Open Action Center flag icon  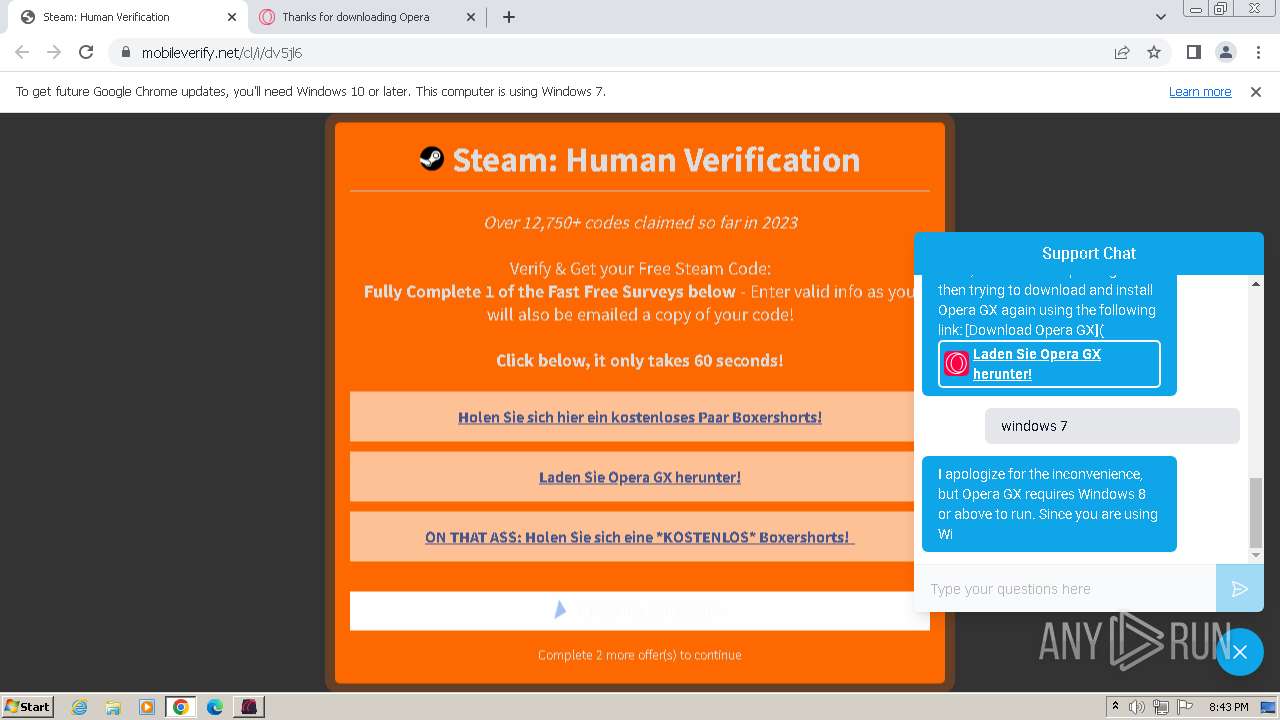click(x=1184, y=707)
